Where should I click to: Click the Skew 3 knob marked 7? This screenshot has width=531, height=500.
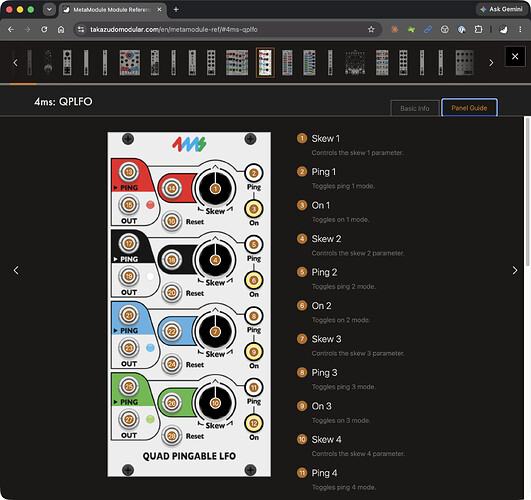click(x=215, y=332)
